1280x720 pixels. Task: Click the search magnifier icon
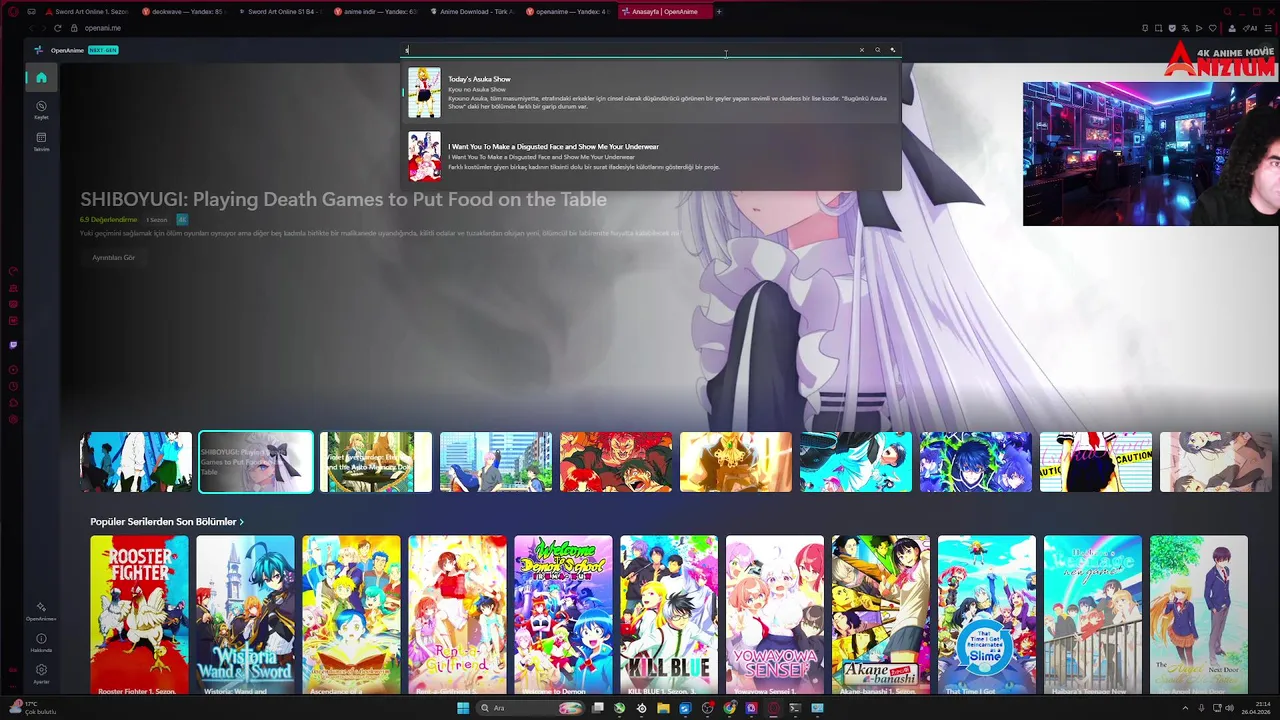point(878,50)
